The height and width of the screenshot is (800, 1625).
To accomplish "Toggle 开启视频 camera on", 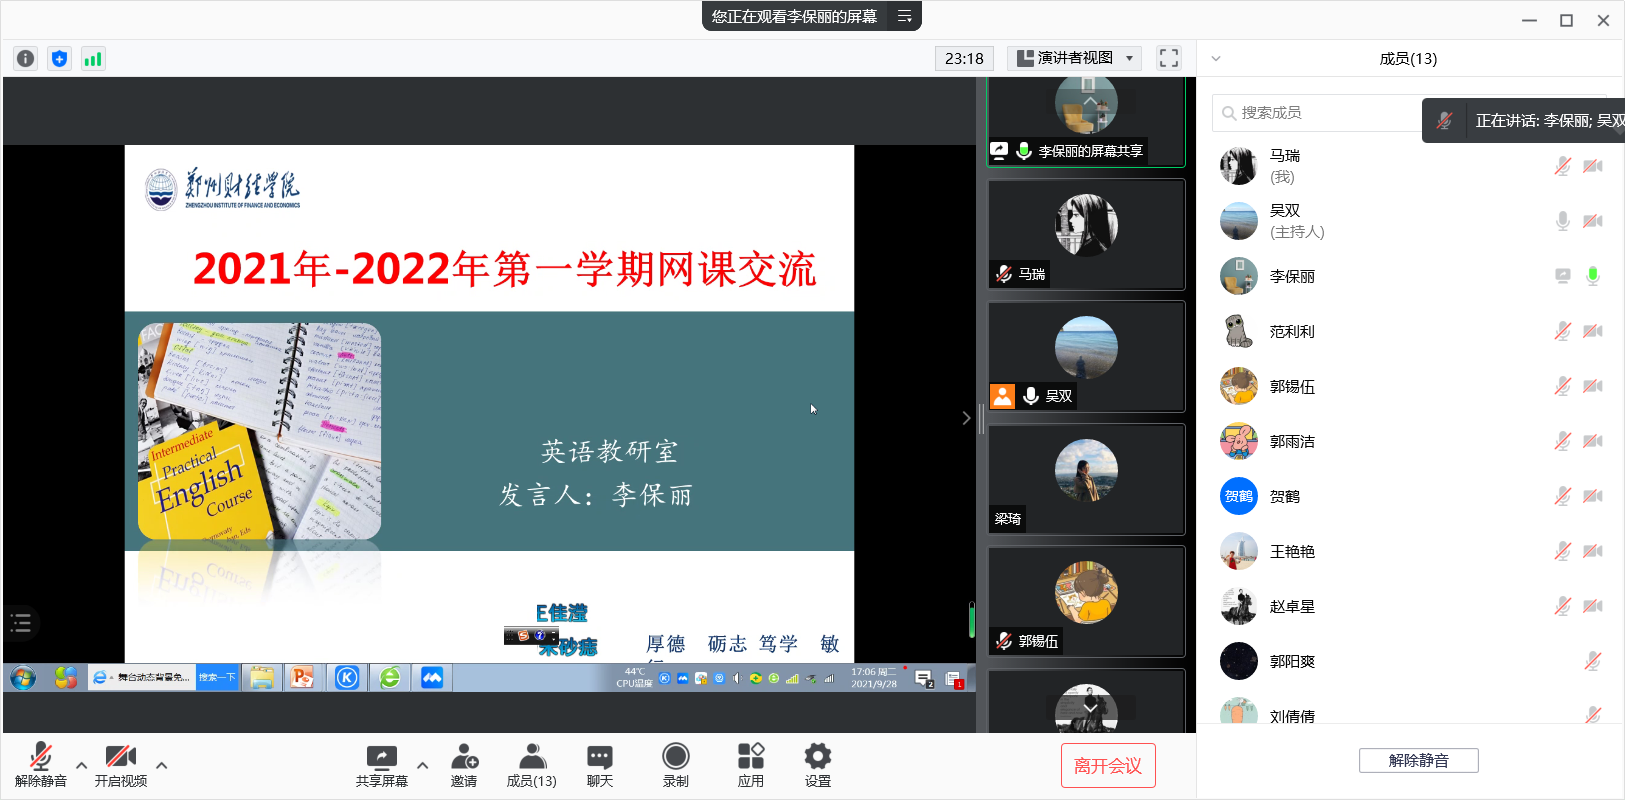I will point(120,765).
